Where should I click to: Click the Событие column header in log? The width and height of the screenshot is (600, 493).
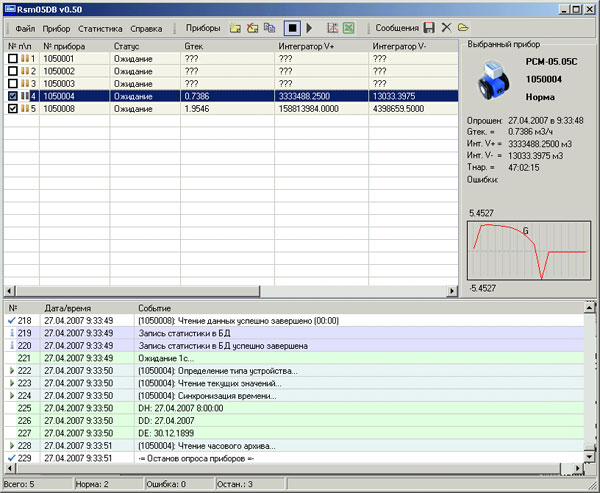(155, 307)
